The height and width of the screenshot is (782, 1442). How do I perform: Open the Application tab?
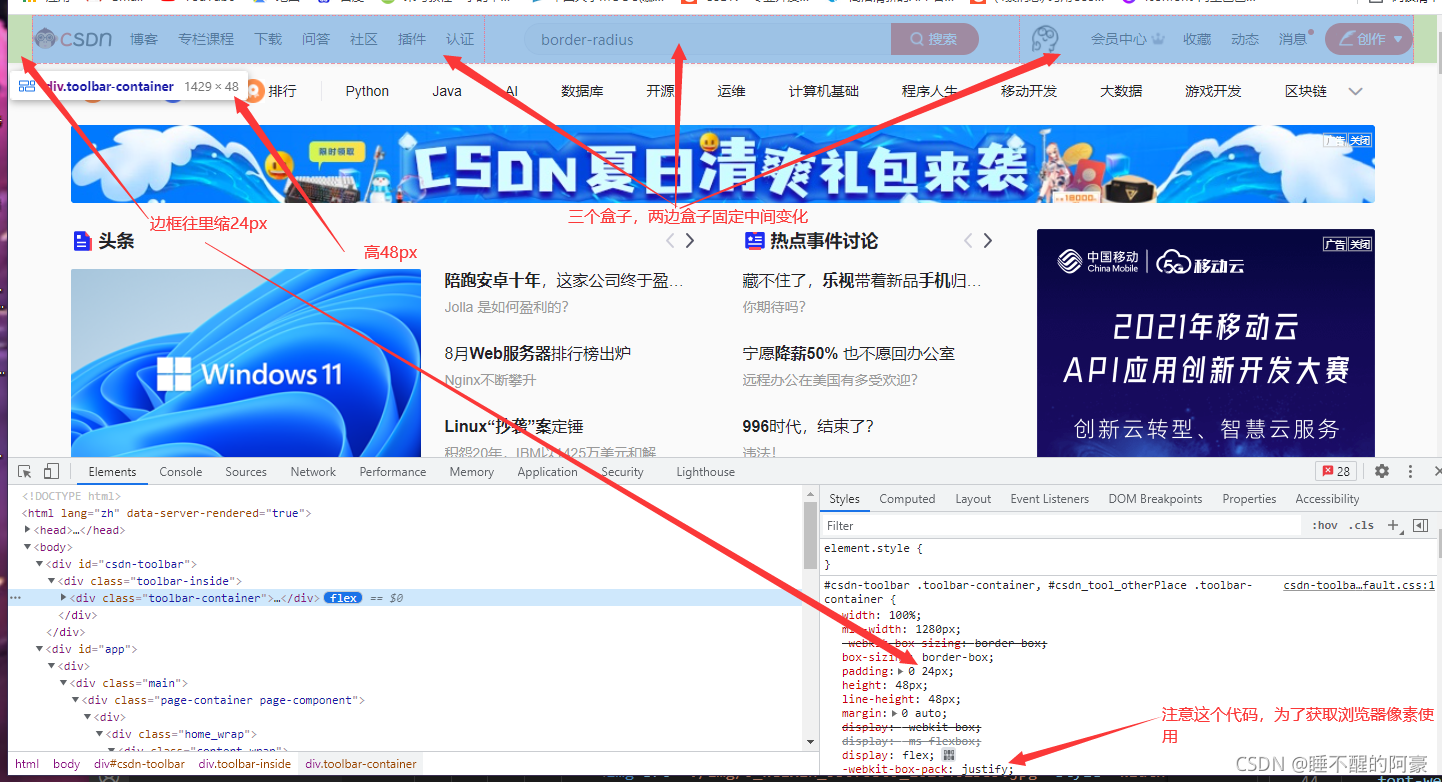click(547, 472)
